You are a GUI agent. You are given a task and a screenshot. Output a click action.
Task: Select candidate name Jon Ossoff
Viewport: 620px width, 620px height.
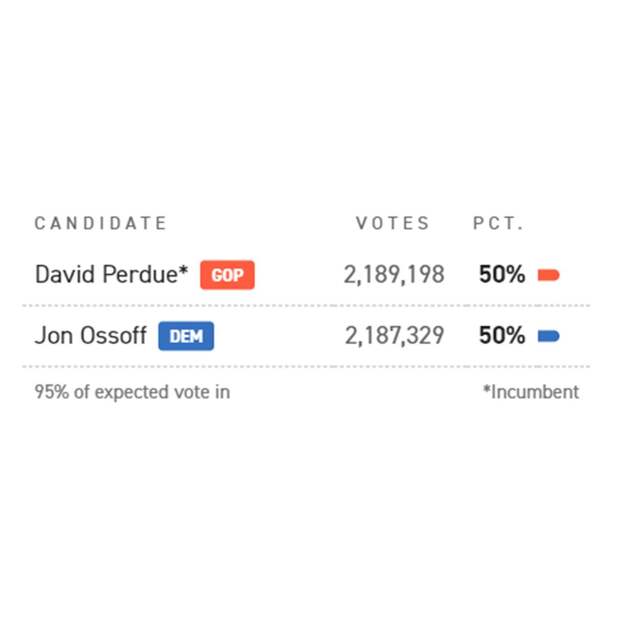click(91, 335)
